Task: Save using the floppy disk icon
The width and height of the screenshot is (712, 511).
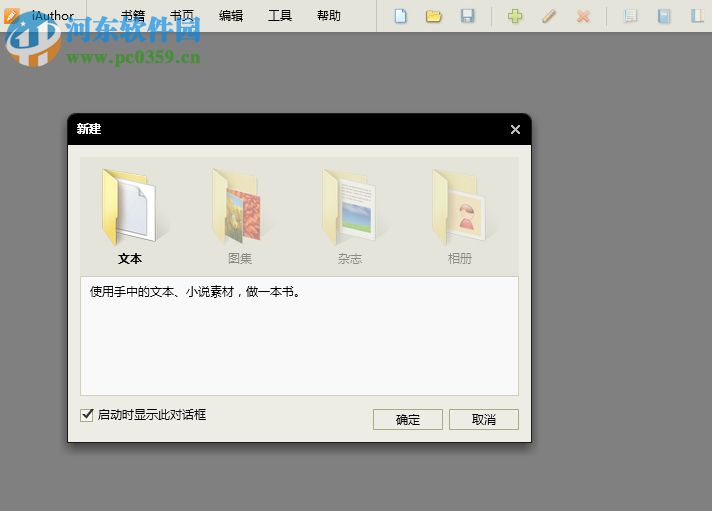Action: [x=467, y=16]
